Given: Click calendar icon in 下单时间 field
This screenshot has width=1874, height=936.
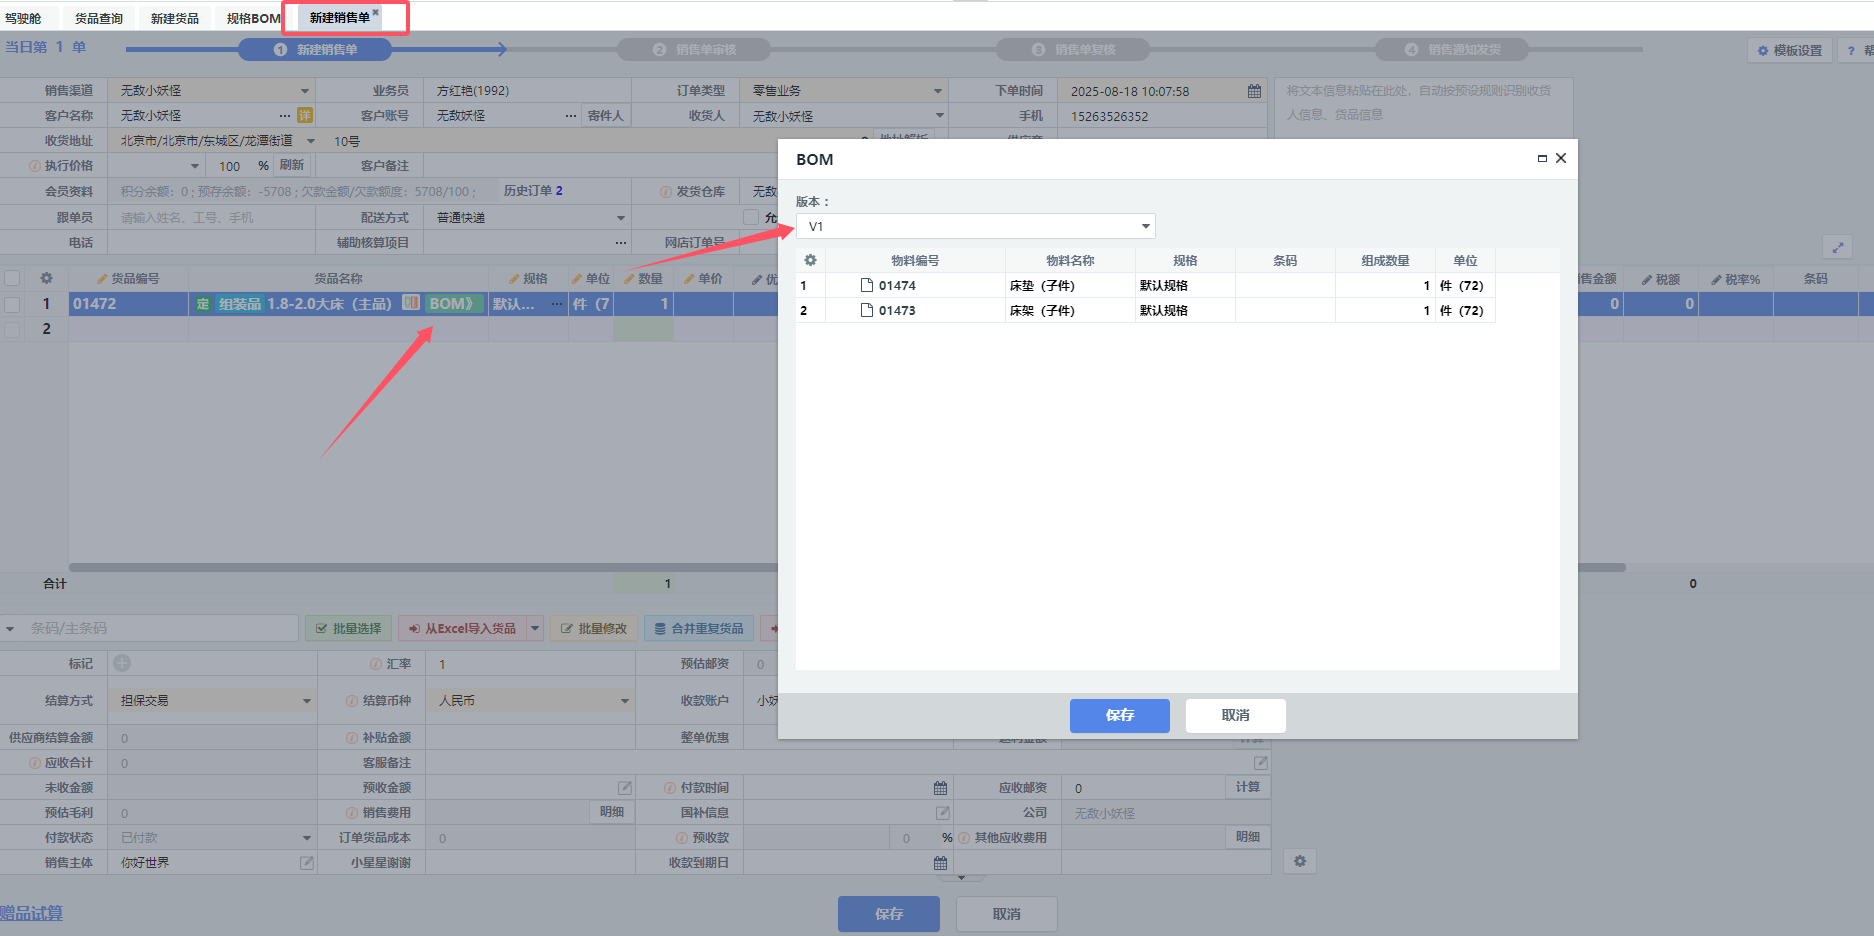Looking at the screenshot, I should coord(1254,91).
